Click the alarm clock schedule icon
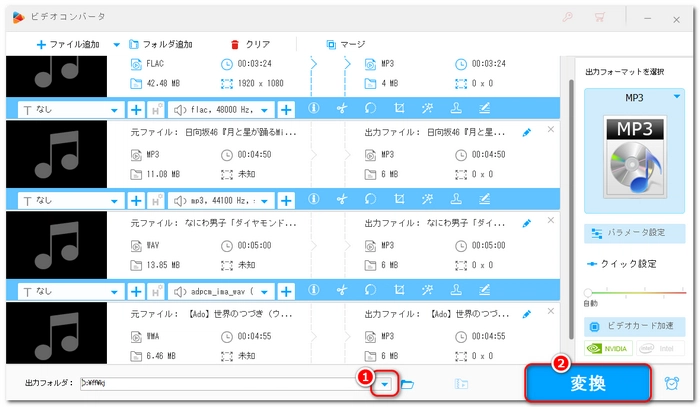 click(673, 383)
